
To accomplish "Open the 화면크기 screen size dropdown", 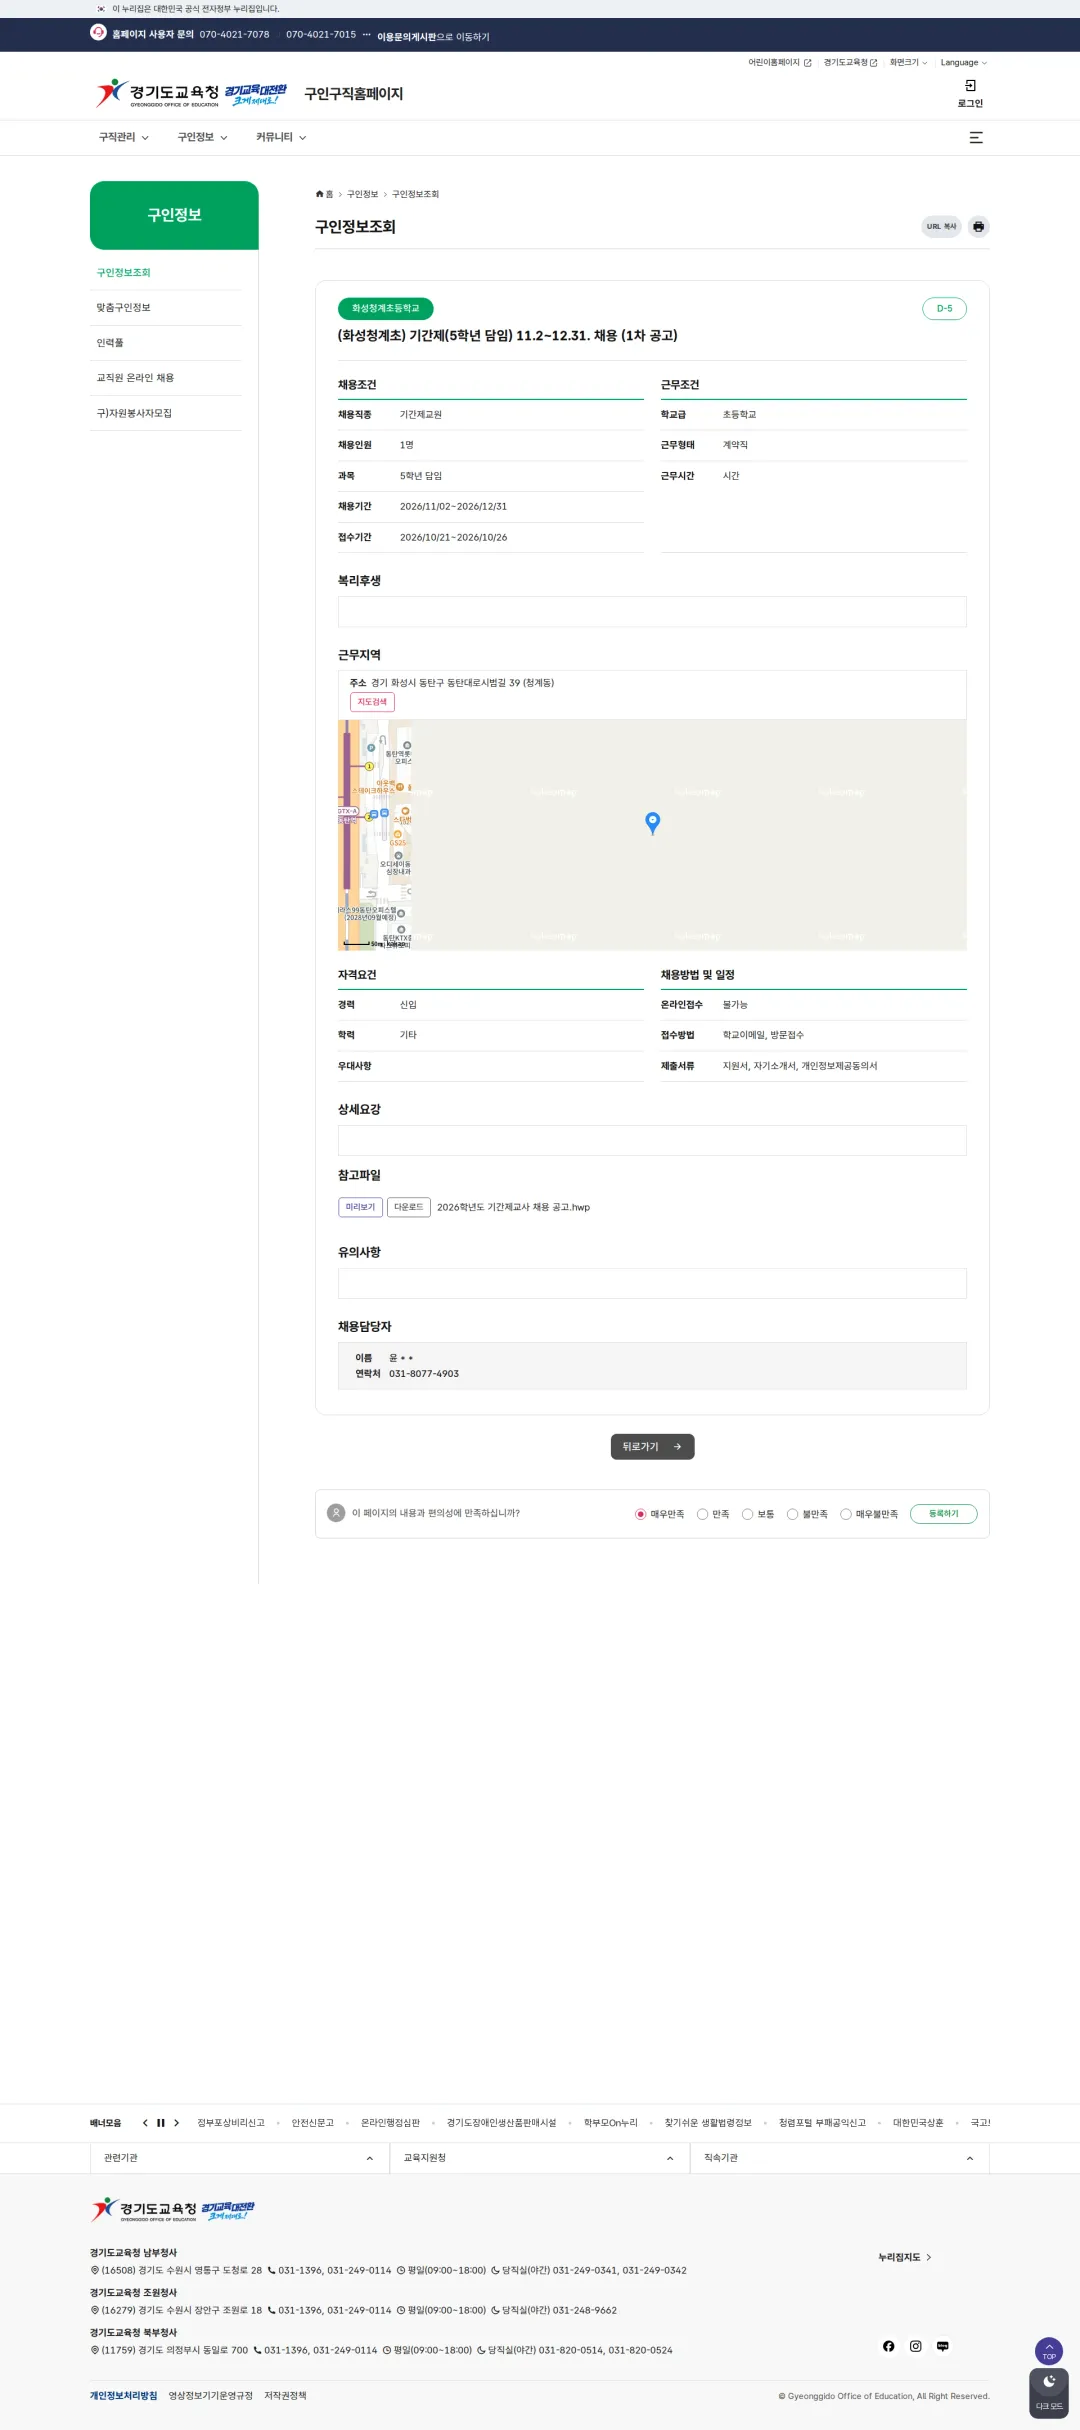I will point(908,63).
